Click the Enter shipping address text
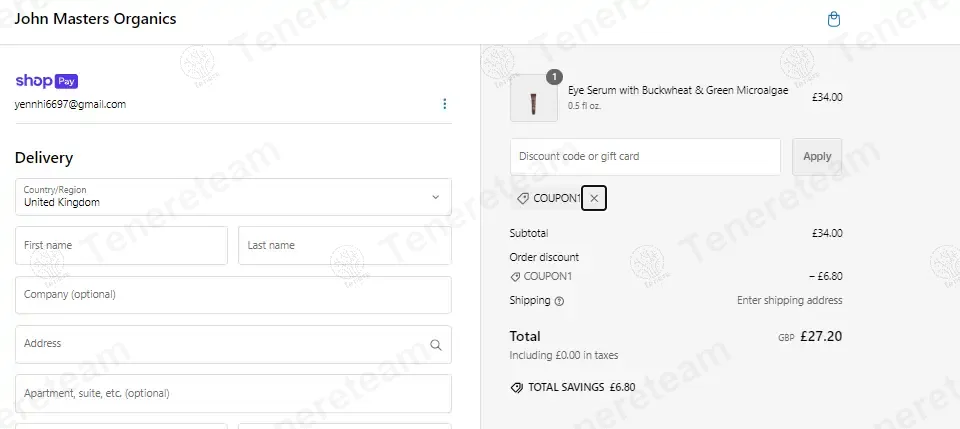Viewport: 960px width, 429px height. coord(789,300)
